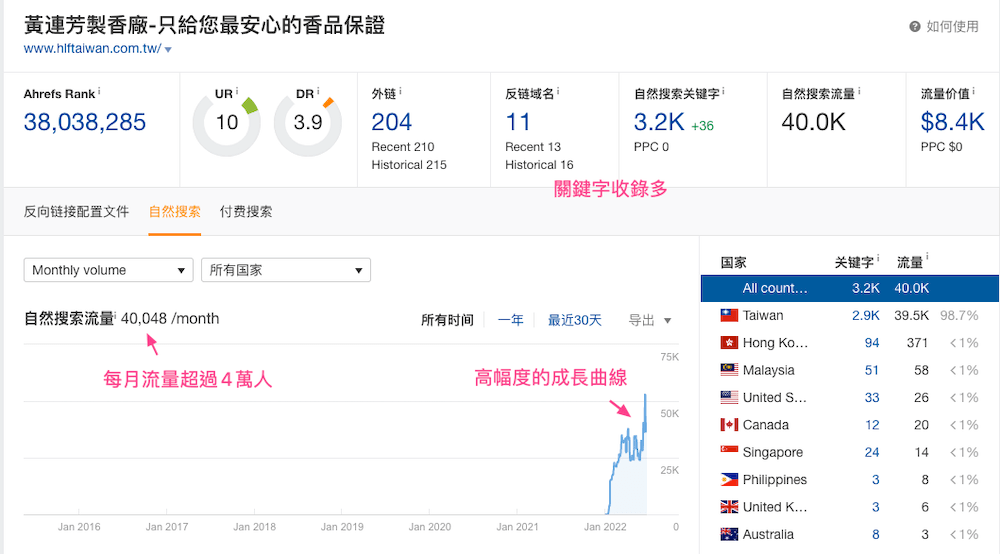Viewport: 1000px width, 554px height.
Task: Open United States' 33 keywords link
Action: [872, 398]
